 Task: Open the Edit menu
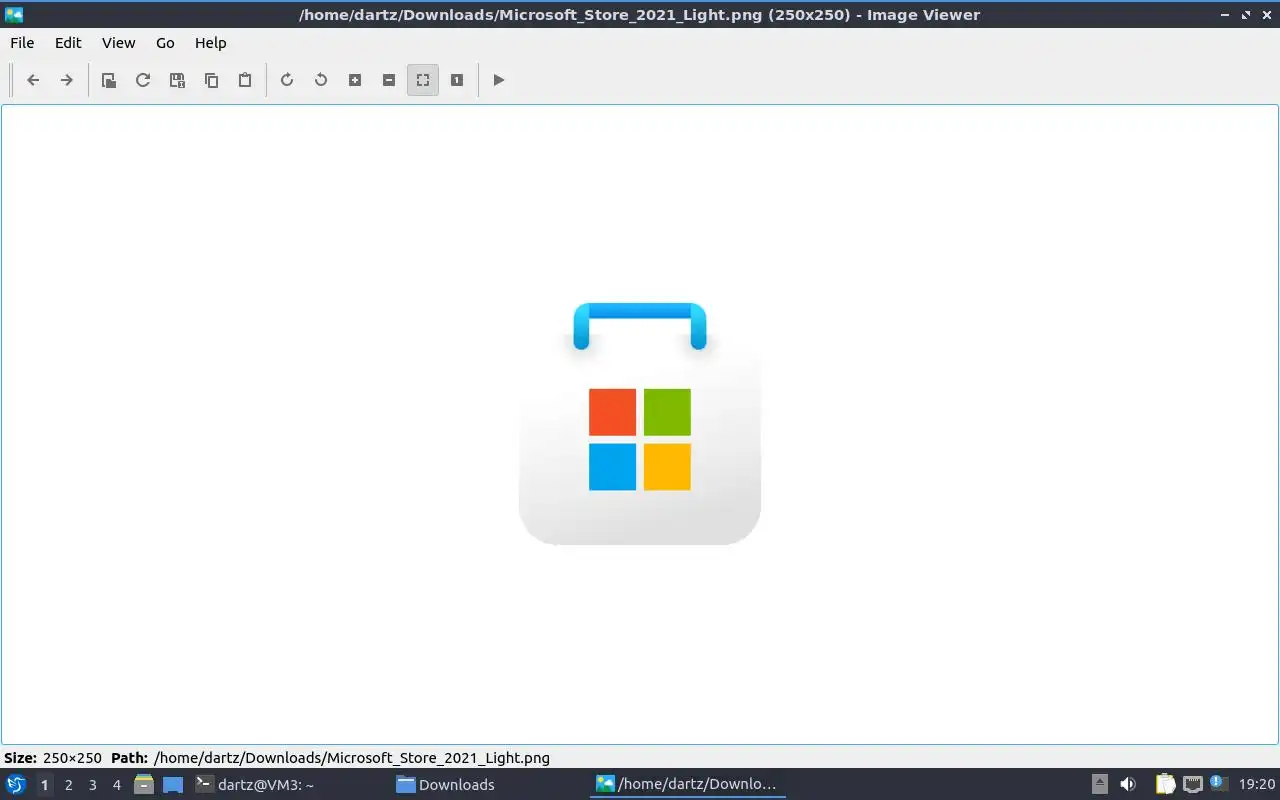tap(68, 43)
